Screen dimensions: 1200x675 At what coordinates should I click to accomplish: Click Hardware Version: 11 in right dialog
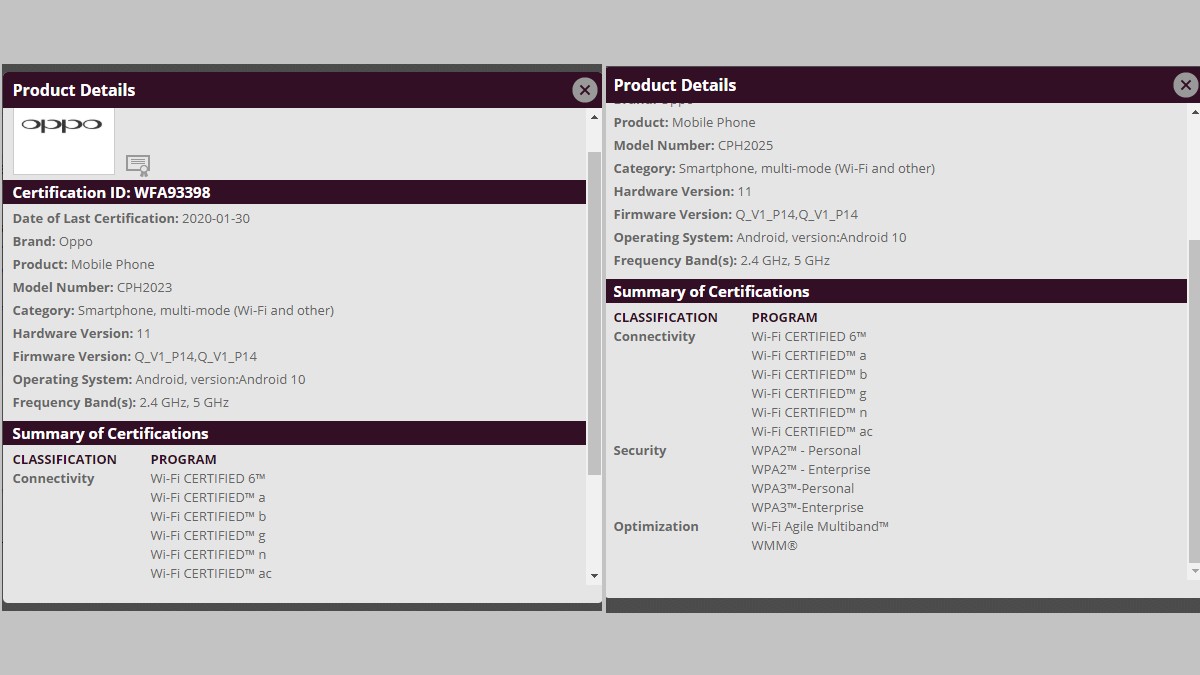click(683, 191)
